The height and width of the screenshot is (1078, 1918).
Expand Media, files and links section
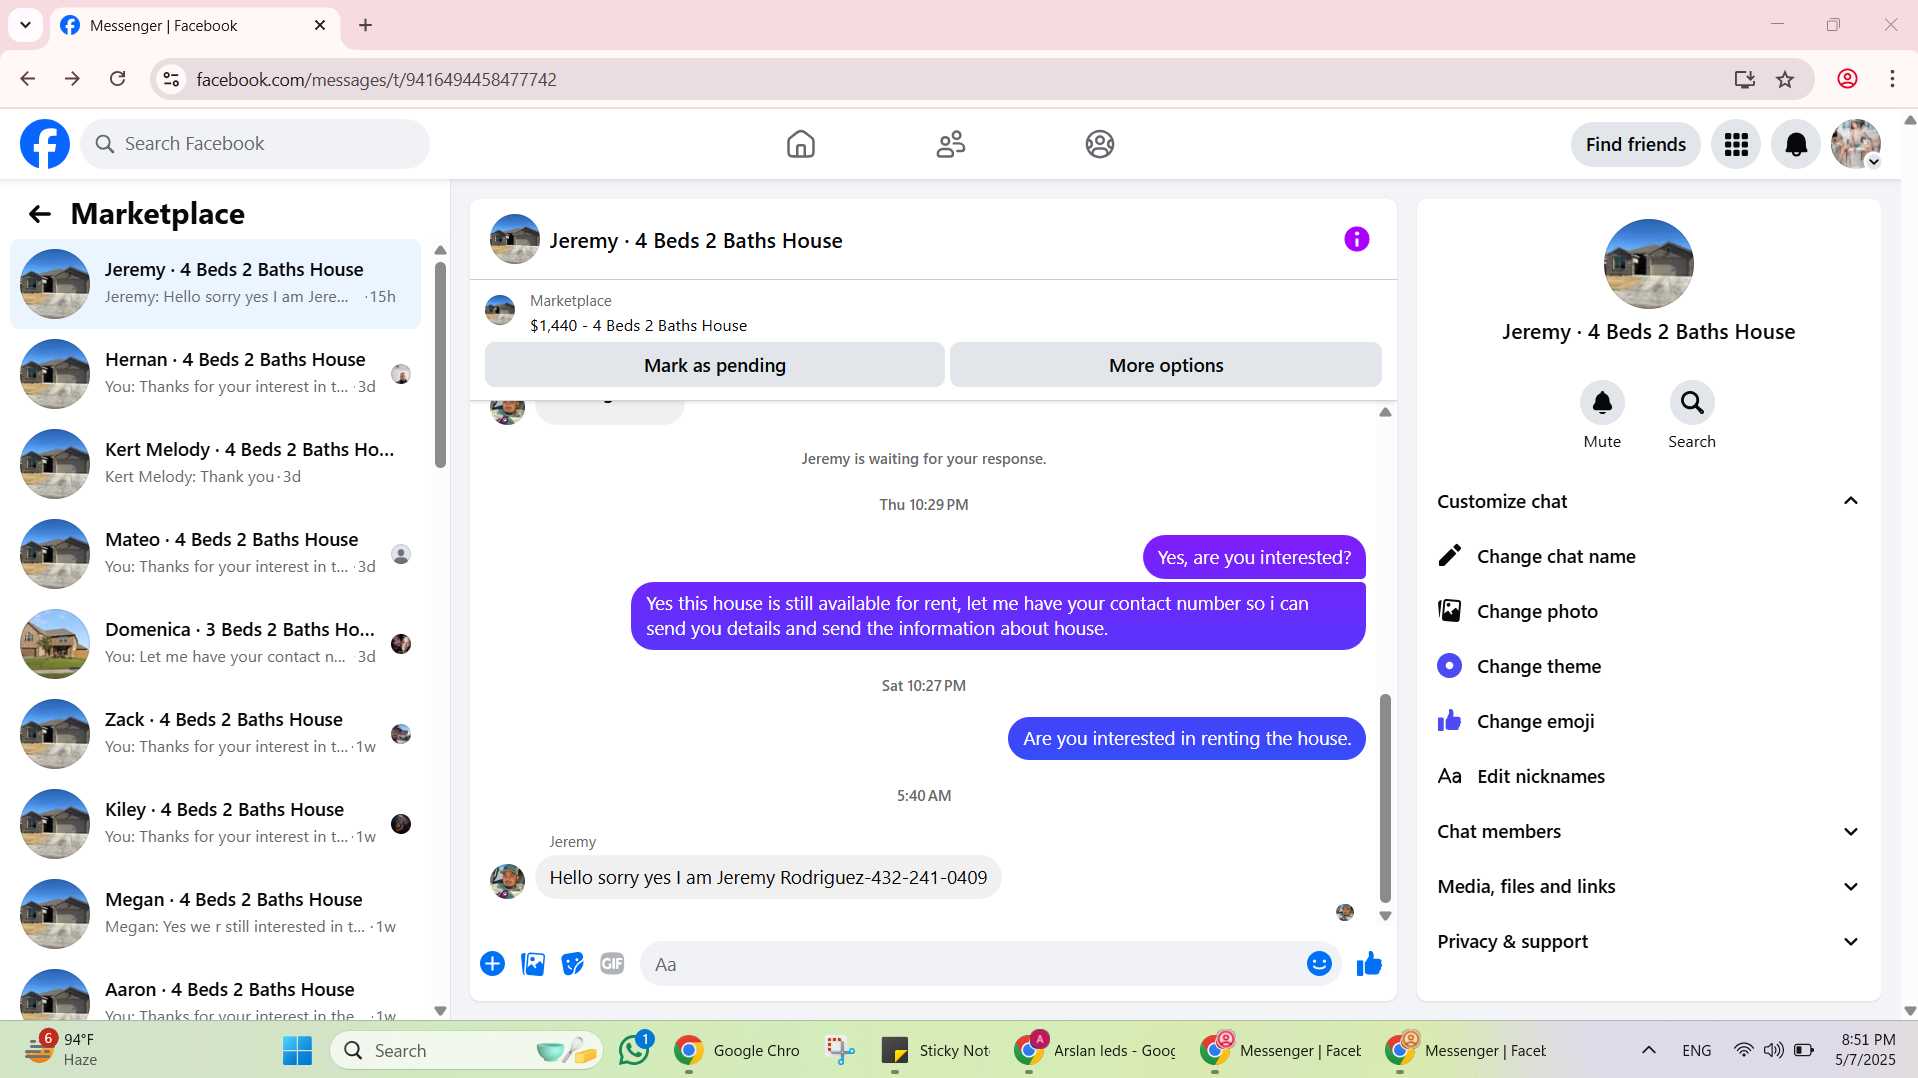(1648, 886)
